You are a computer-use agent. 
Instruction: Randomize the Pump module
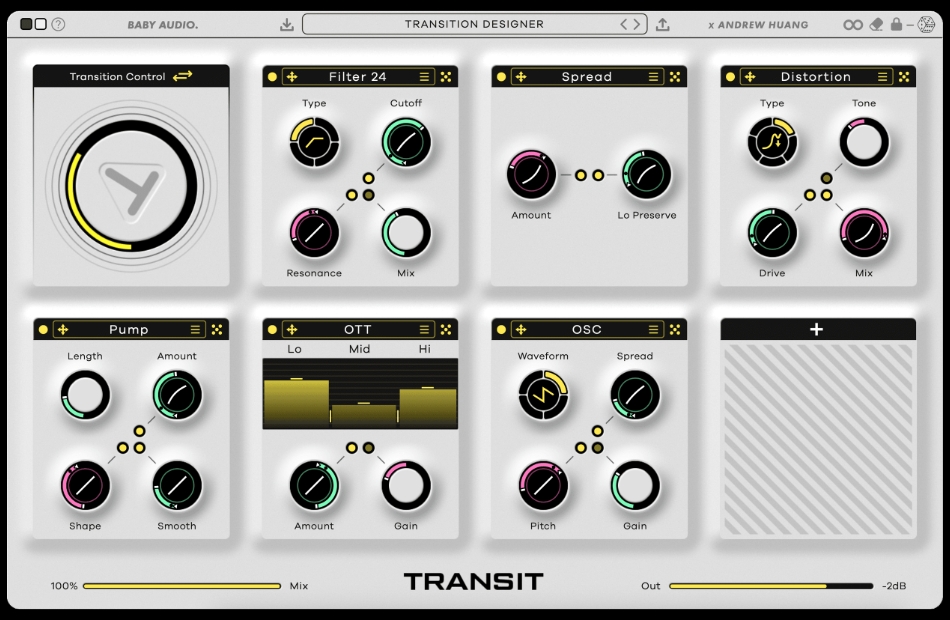[217, 329]
